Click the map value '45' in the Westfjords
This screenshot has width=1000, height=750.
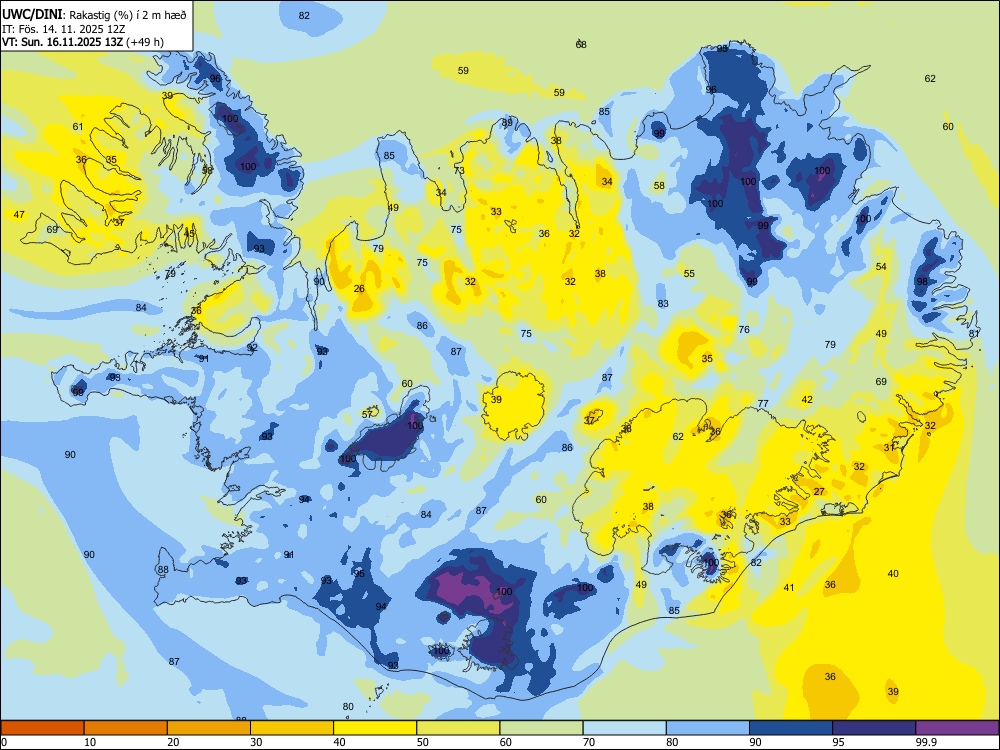pyautogui.click(x=189, y=234)
